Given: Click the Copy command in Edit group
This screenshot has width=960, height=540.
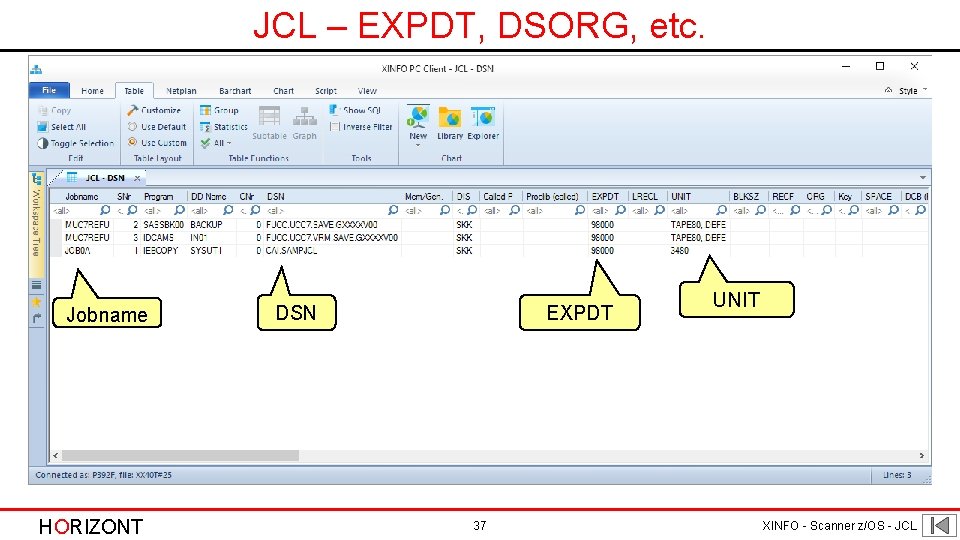Looking at the screenshot, I should pos(54,110).
